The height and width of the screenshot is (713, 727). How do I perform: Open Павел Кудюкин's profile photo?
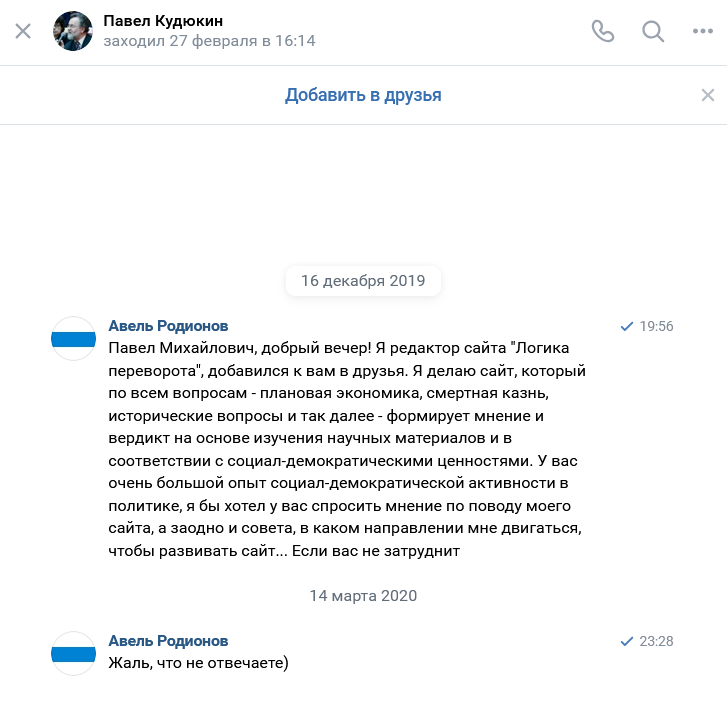[x=73, y=31]
